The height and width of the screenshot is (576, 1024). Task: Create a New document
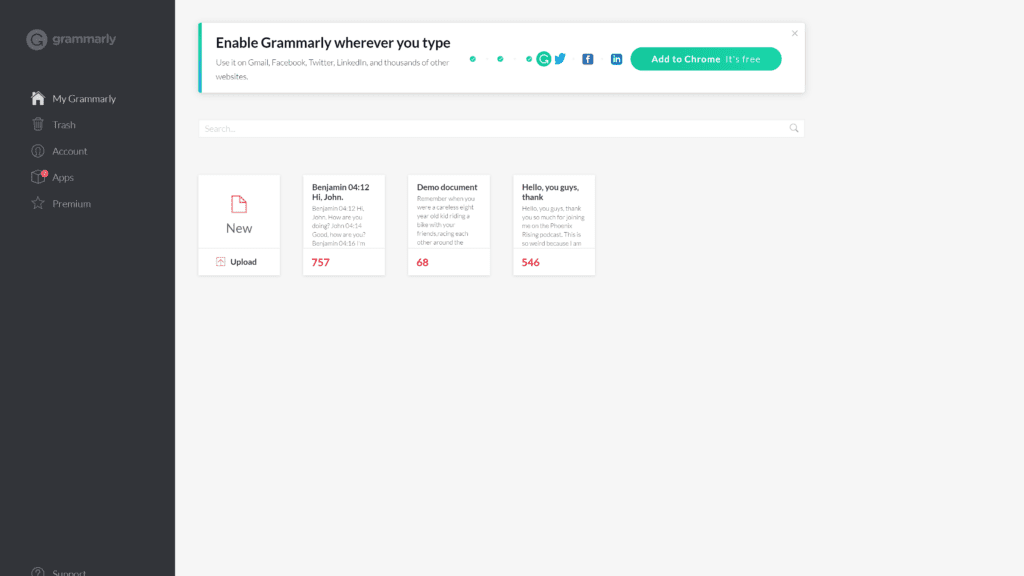239,212
